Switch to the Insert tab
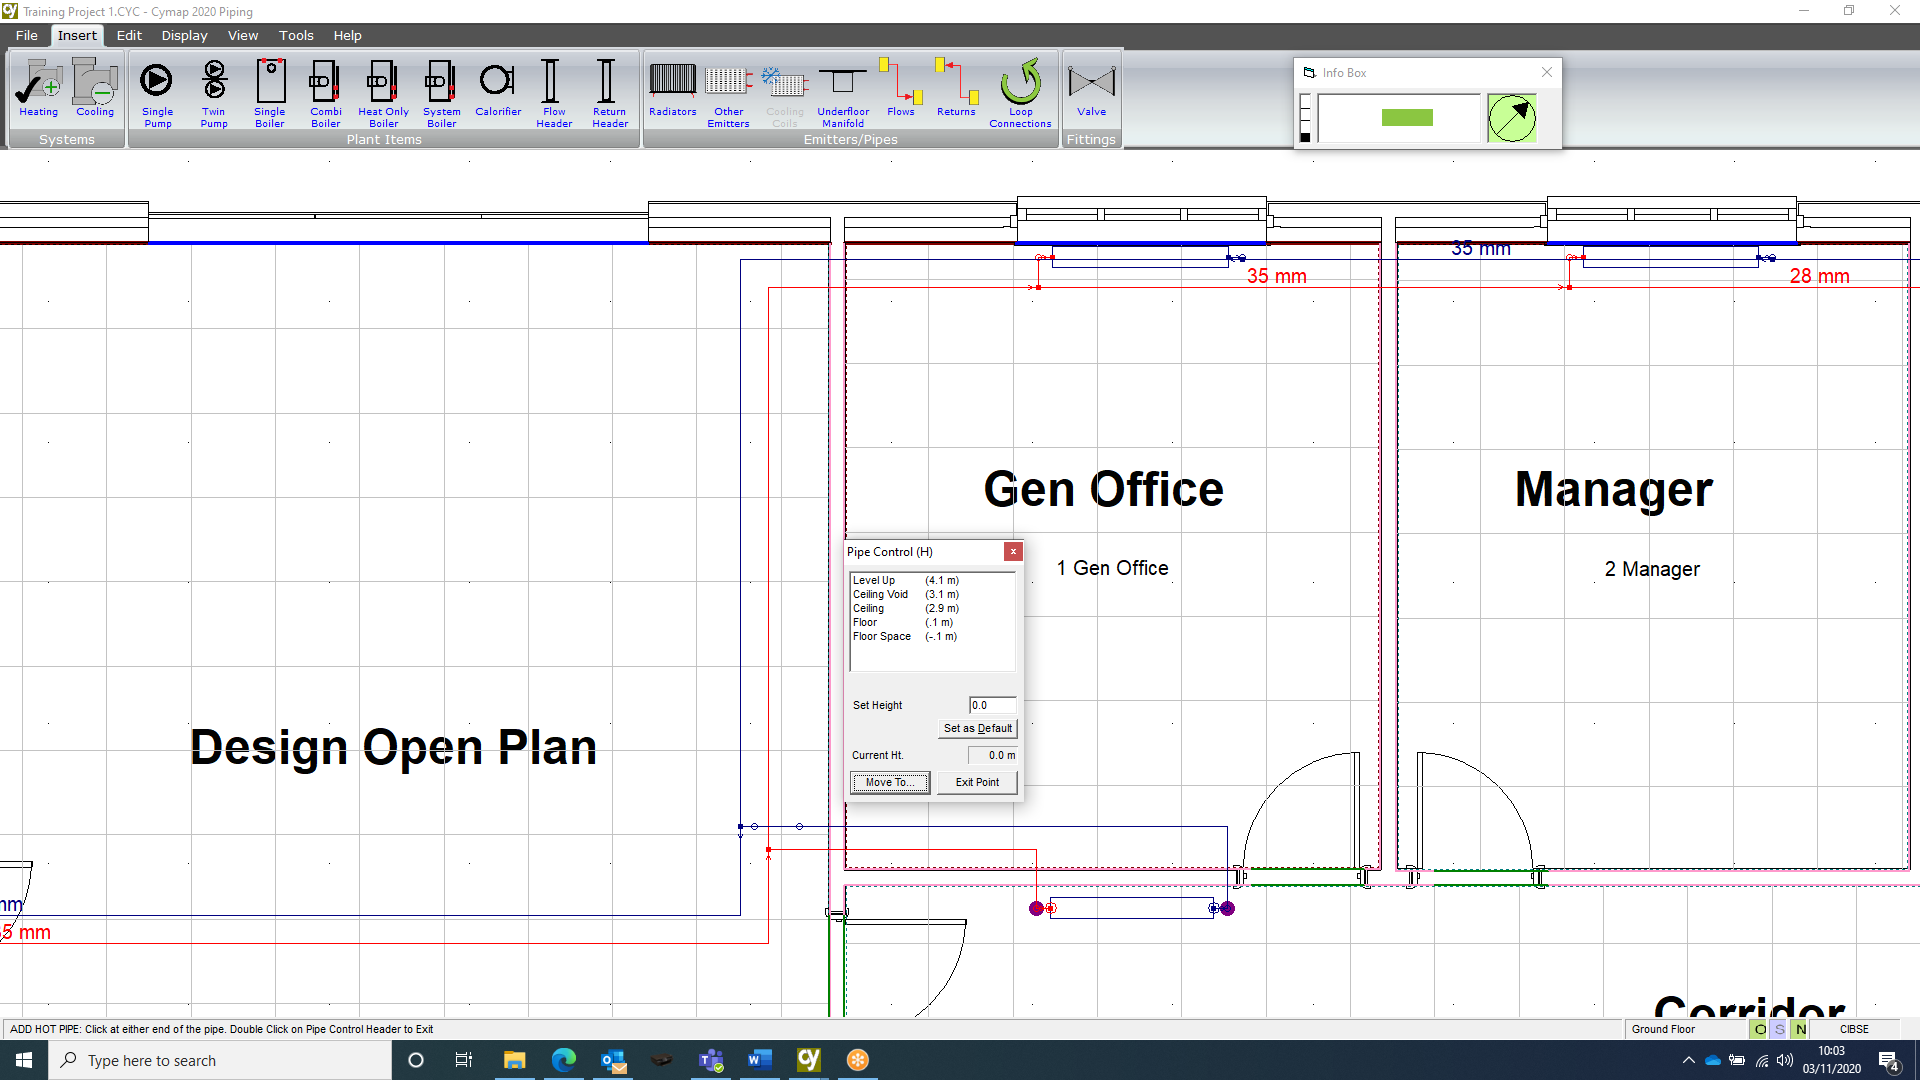Viewport: 1920px width, 1080px height. click(77, 35)
